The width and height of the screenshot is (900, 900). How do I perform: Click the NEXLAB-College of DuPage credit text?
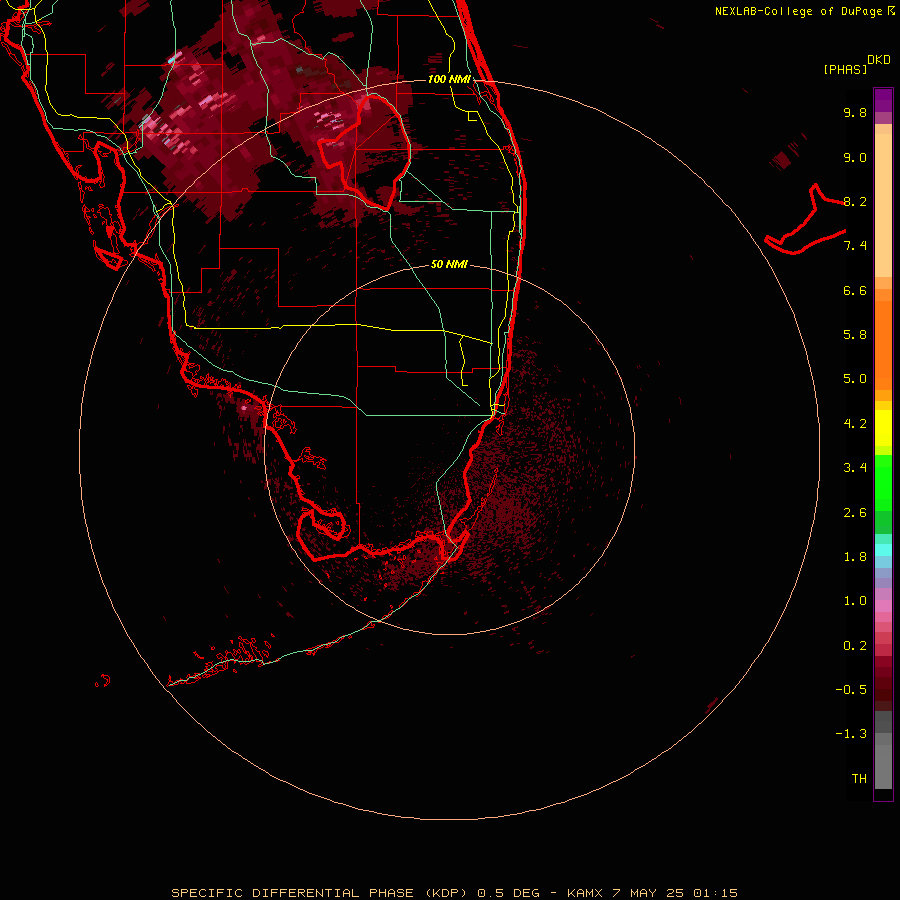click(x=805, y=11)
